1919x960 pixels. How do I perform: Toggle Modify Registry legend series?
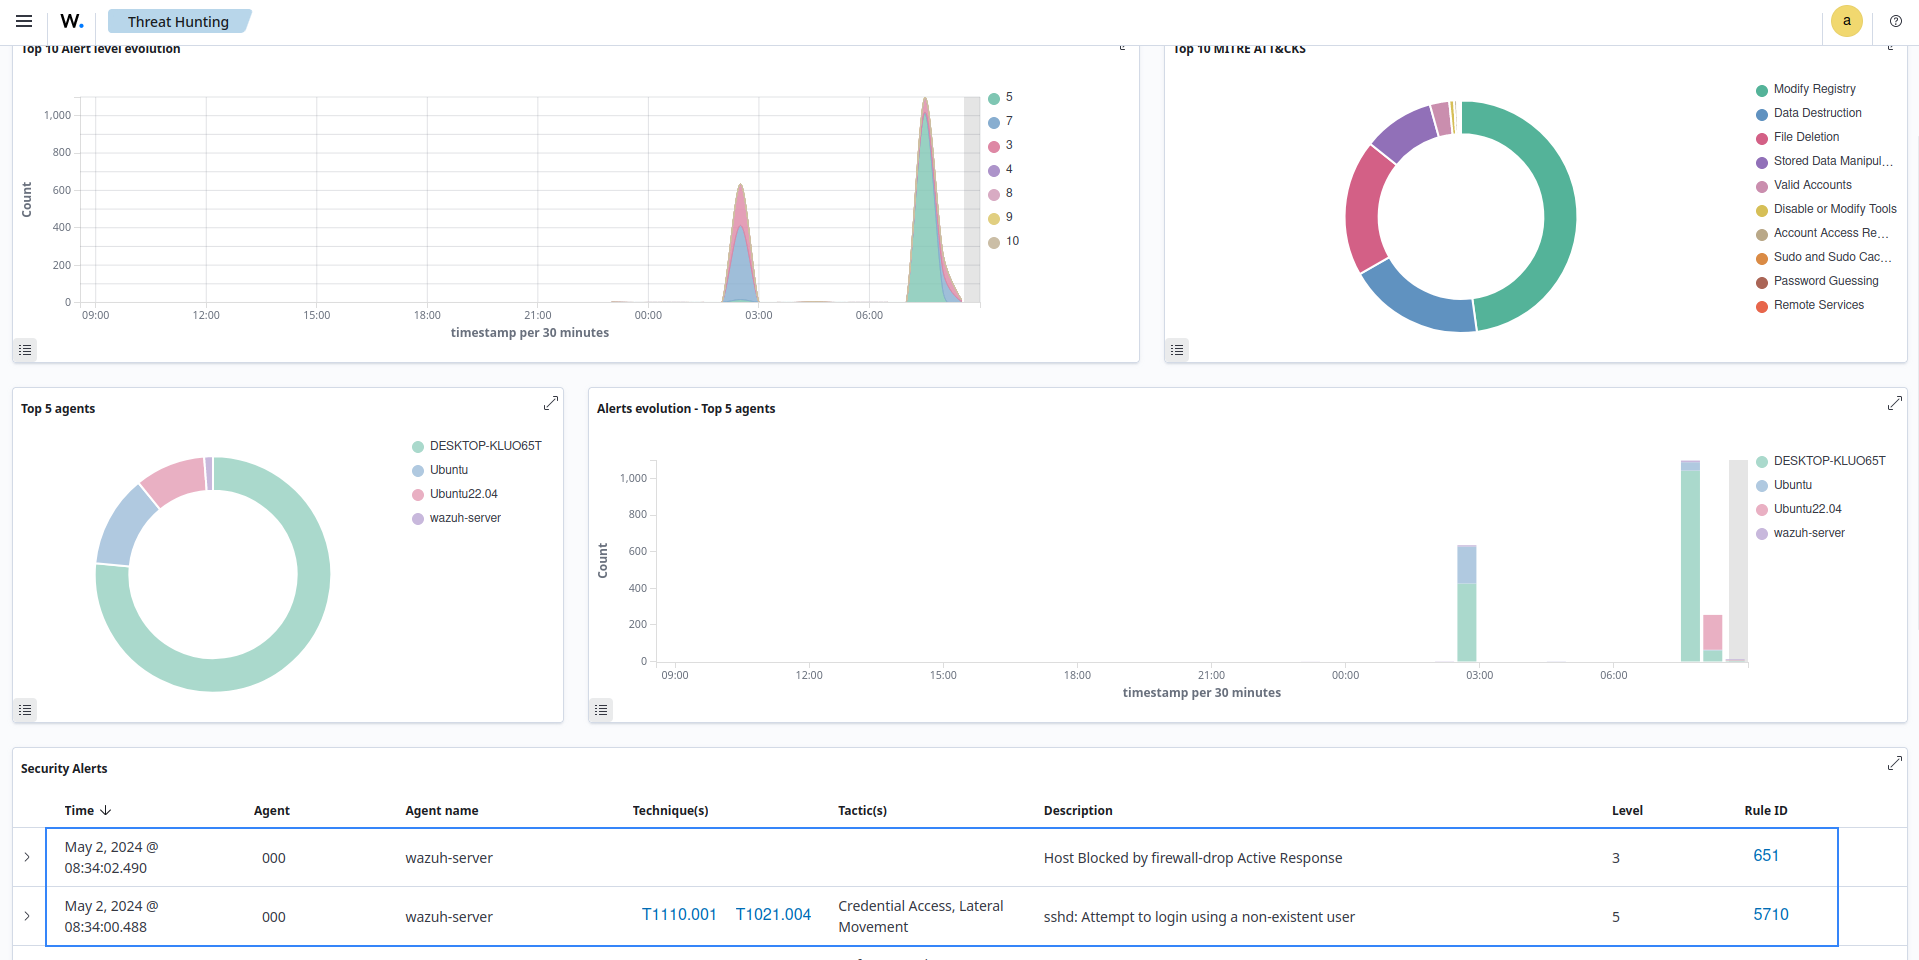pos(1814,89)
